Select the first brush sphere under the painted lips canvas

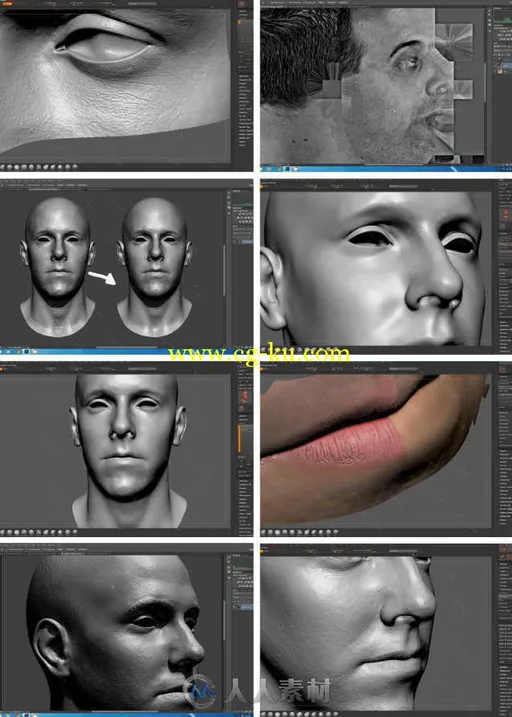[x=264, y=532]
